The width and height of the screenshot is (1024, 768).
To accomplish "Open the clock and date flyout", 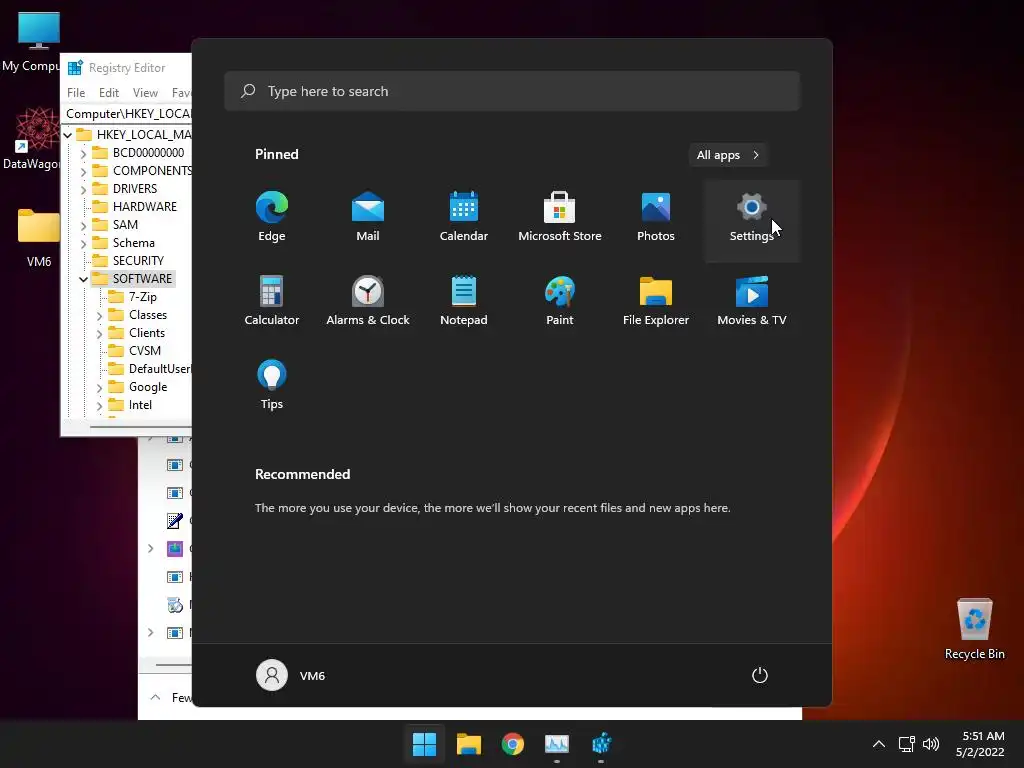I will tap(980, 744).
